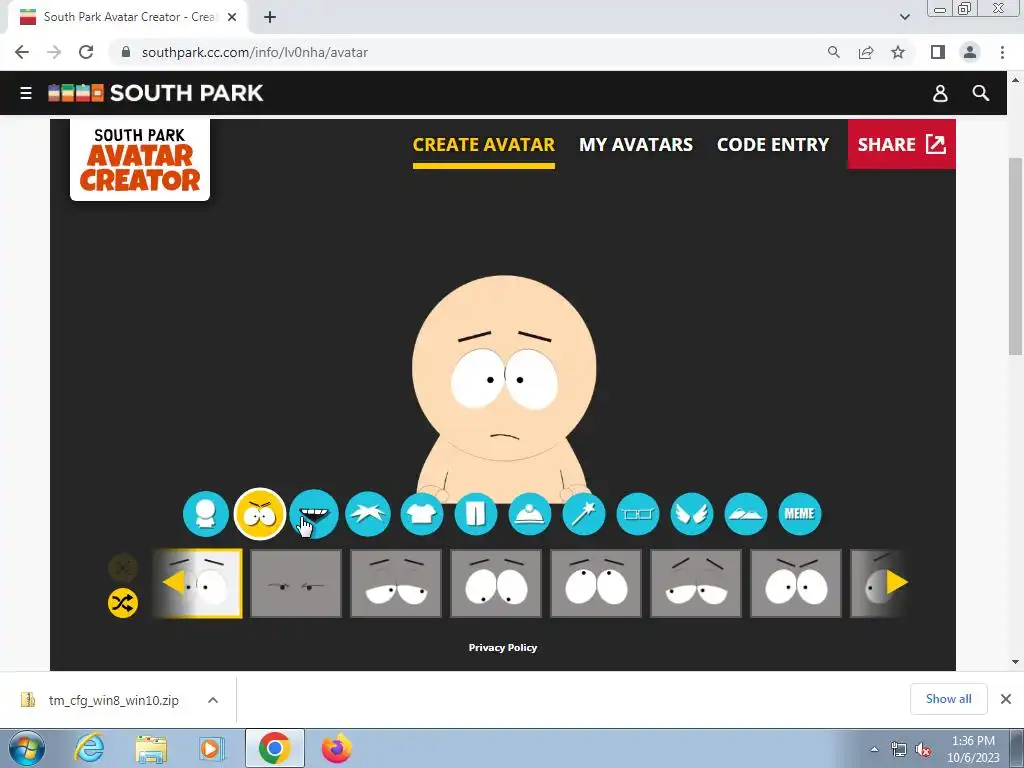
Task: Open the taskbar clock showing 1:36 PM
Action: click(973, 749)
